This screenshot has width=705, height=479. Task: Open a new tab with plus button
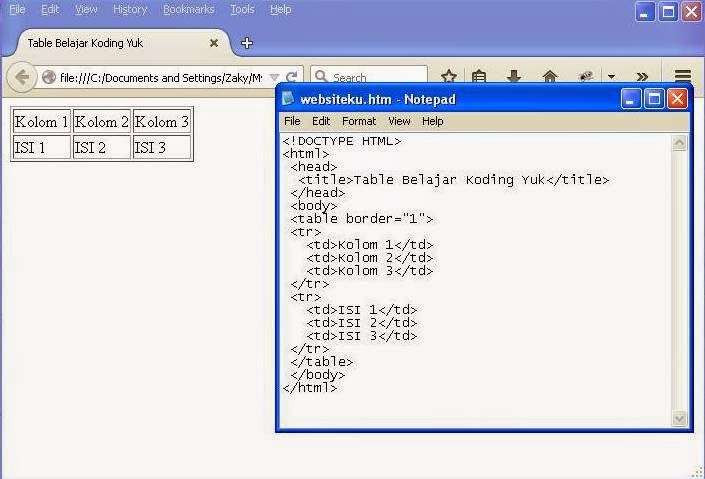click(246, 43)
